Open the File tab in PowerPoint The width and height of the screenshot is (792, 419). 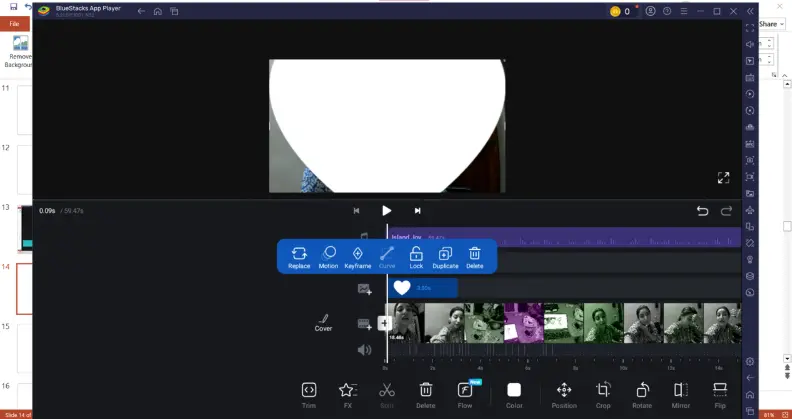tap(14, 23)
